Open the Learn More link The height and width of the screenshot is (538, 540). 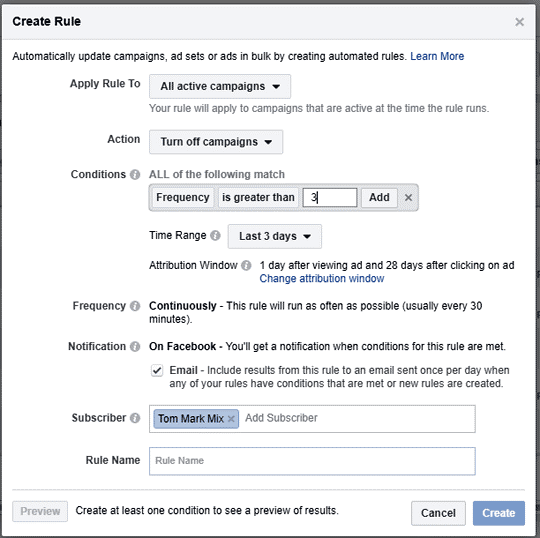click(x=437, y=56)
